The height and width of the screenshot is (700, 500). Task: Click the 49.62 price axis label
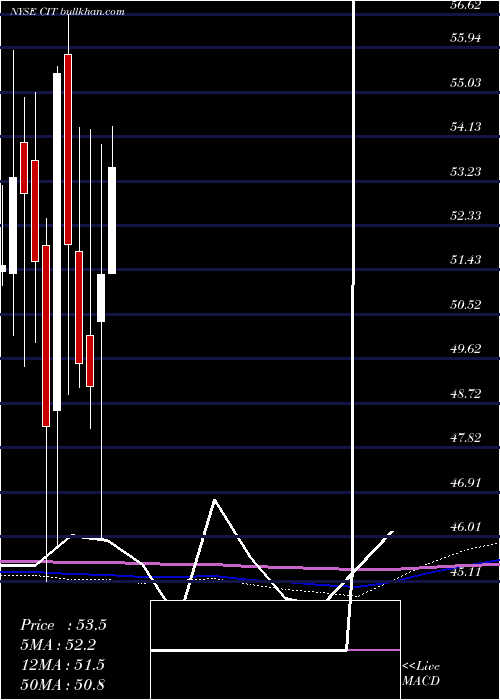465,349
